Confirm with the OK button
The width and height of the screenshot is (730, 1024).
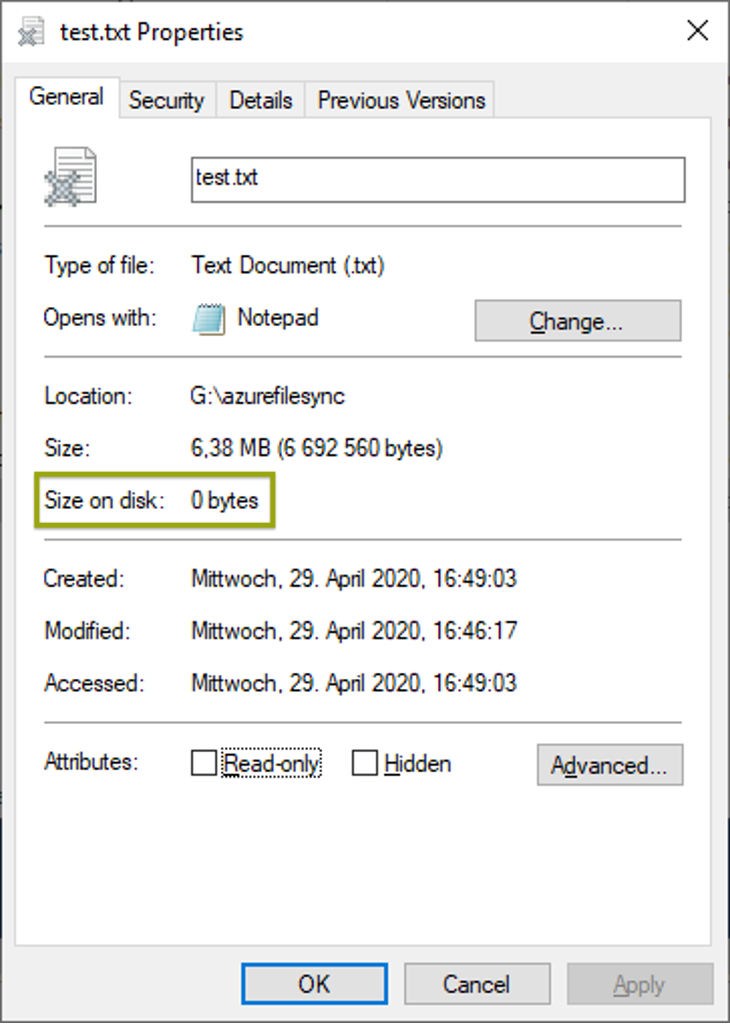pyautogui.click(x=314, y=984)
